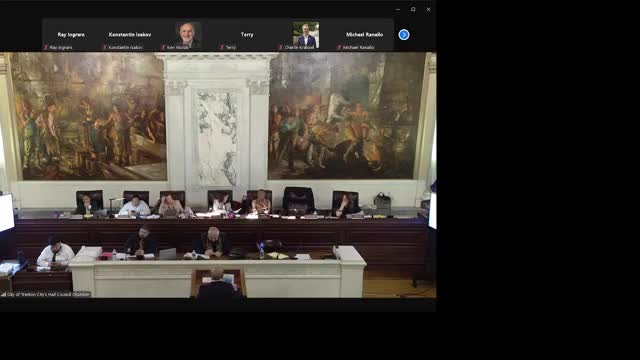Minimize the Zoom meeting window

398,9
